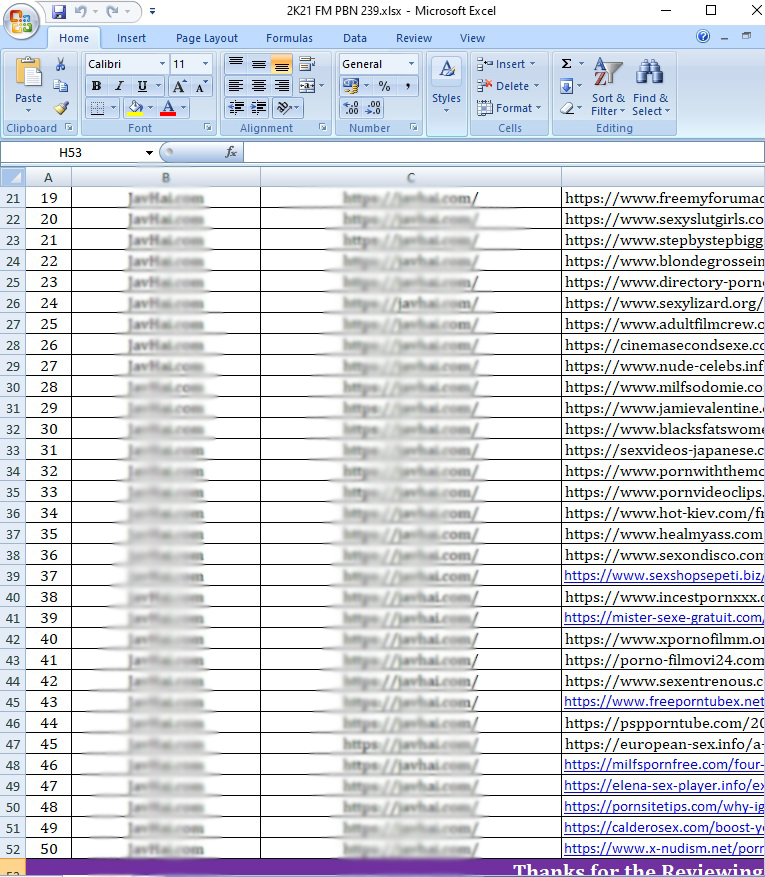Click the Insert Function fx button
765x877 pixels.
click(x=230, y=152)
